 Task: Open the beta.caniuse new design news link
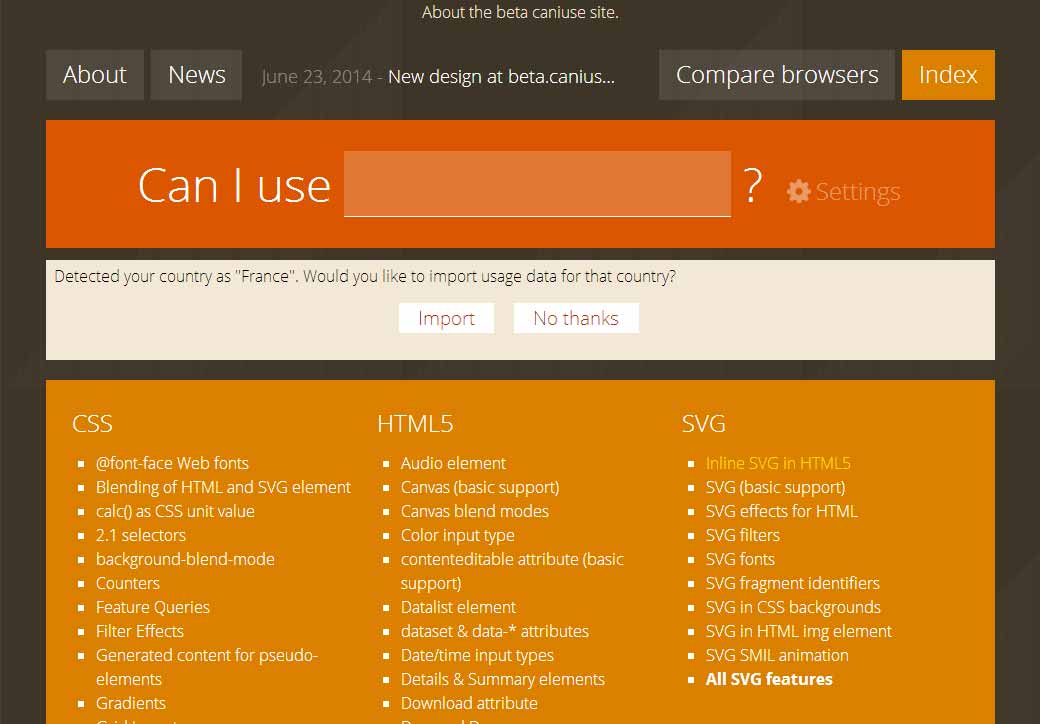(x=501, y=77)
